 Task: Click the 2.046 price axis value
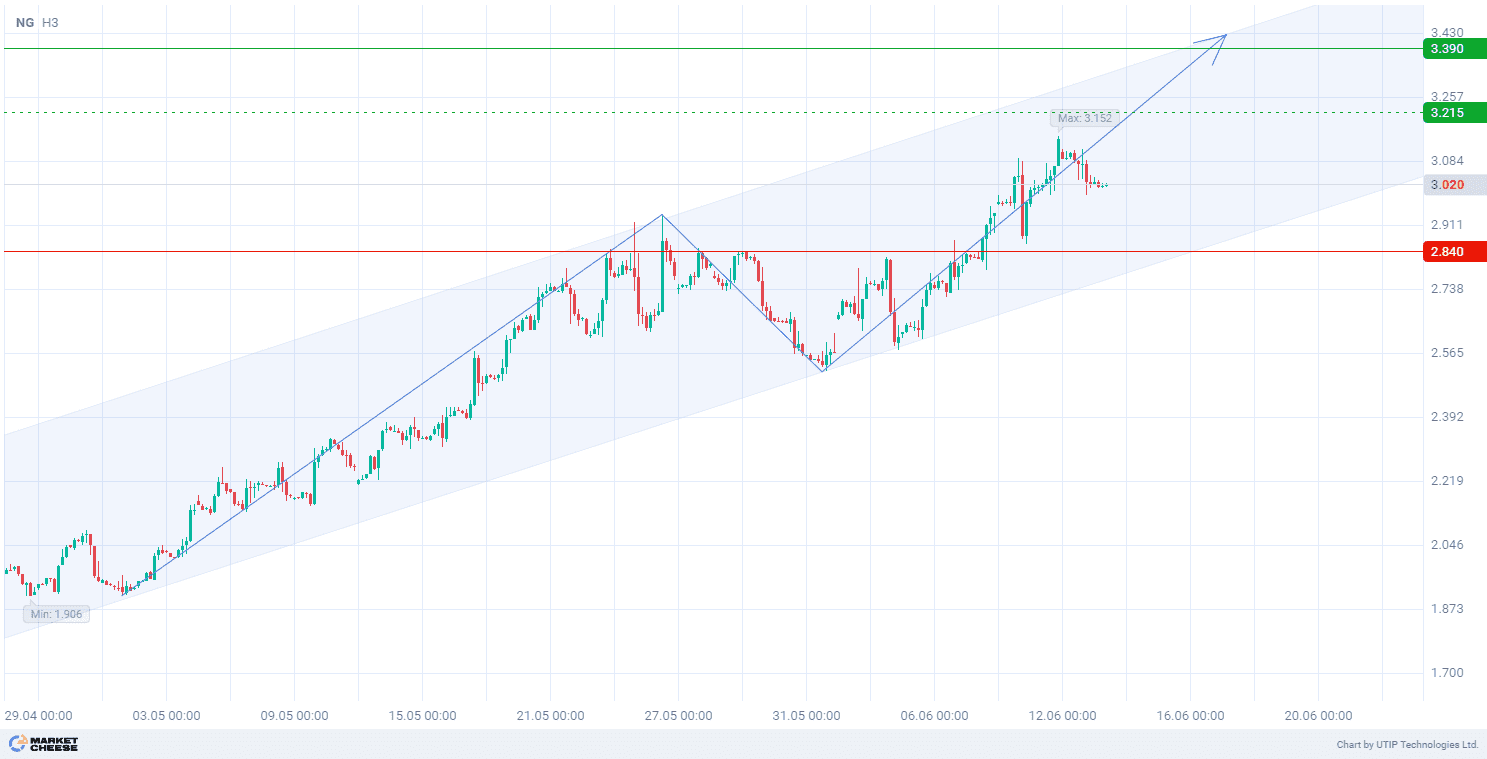[1447, 545]
